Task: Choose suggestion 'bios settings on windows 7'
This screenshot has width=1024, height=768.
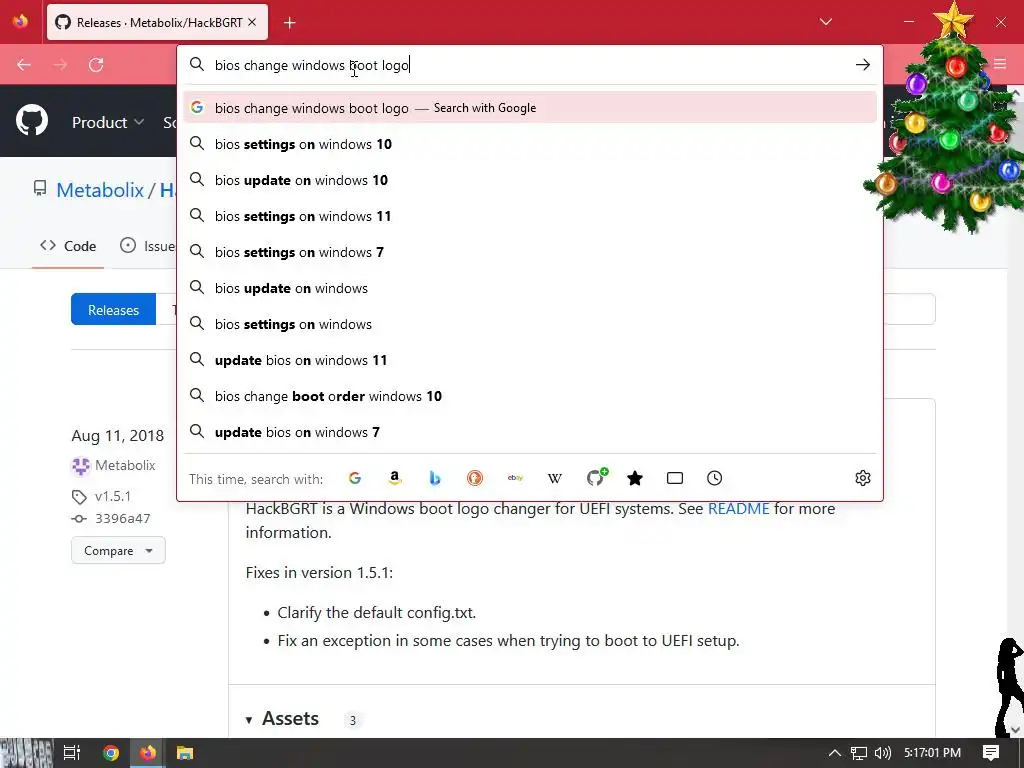Action: click(x=530, y=251)
